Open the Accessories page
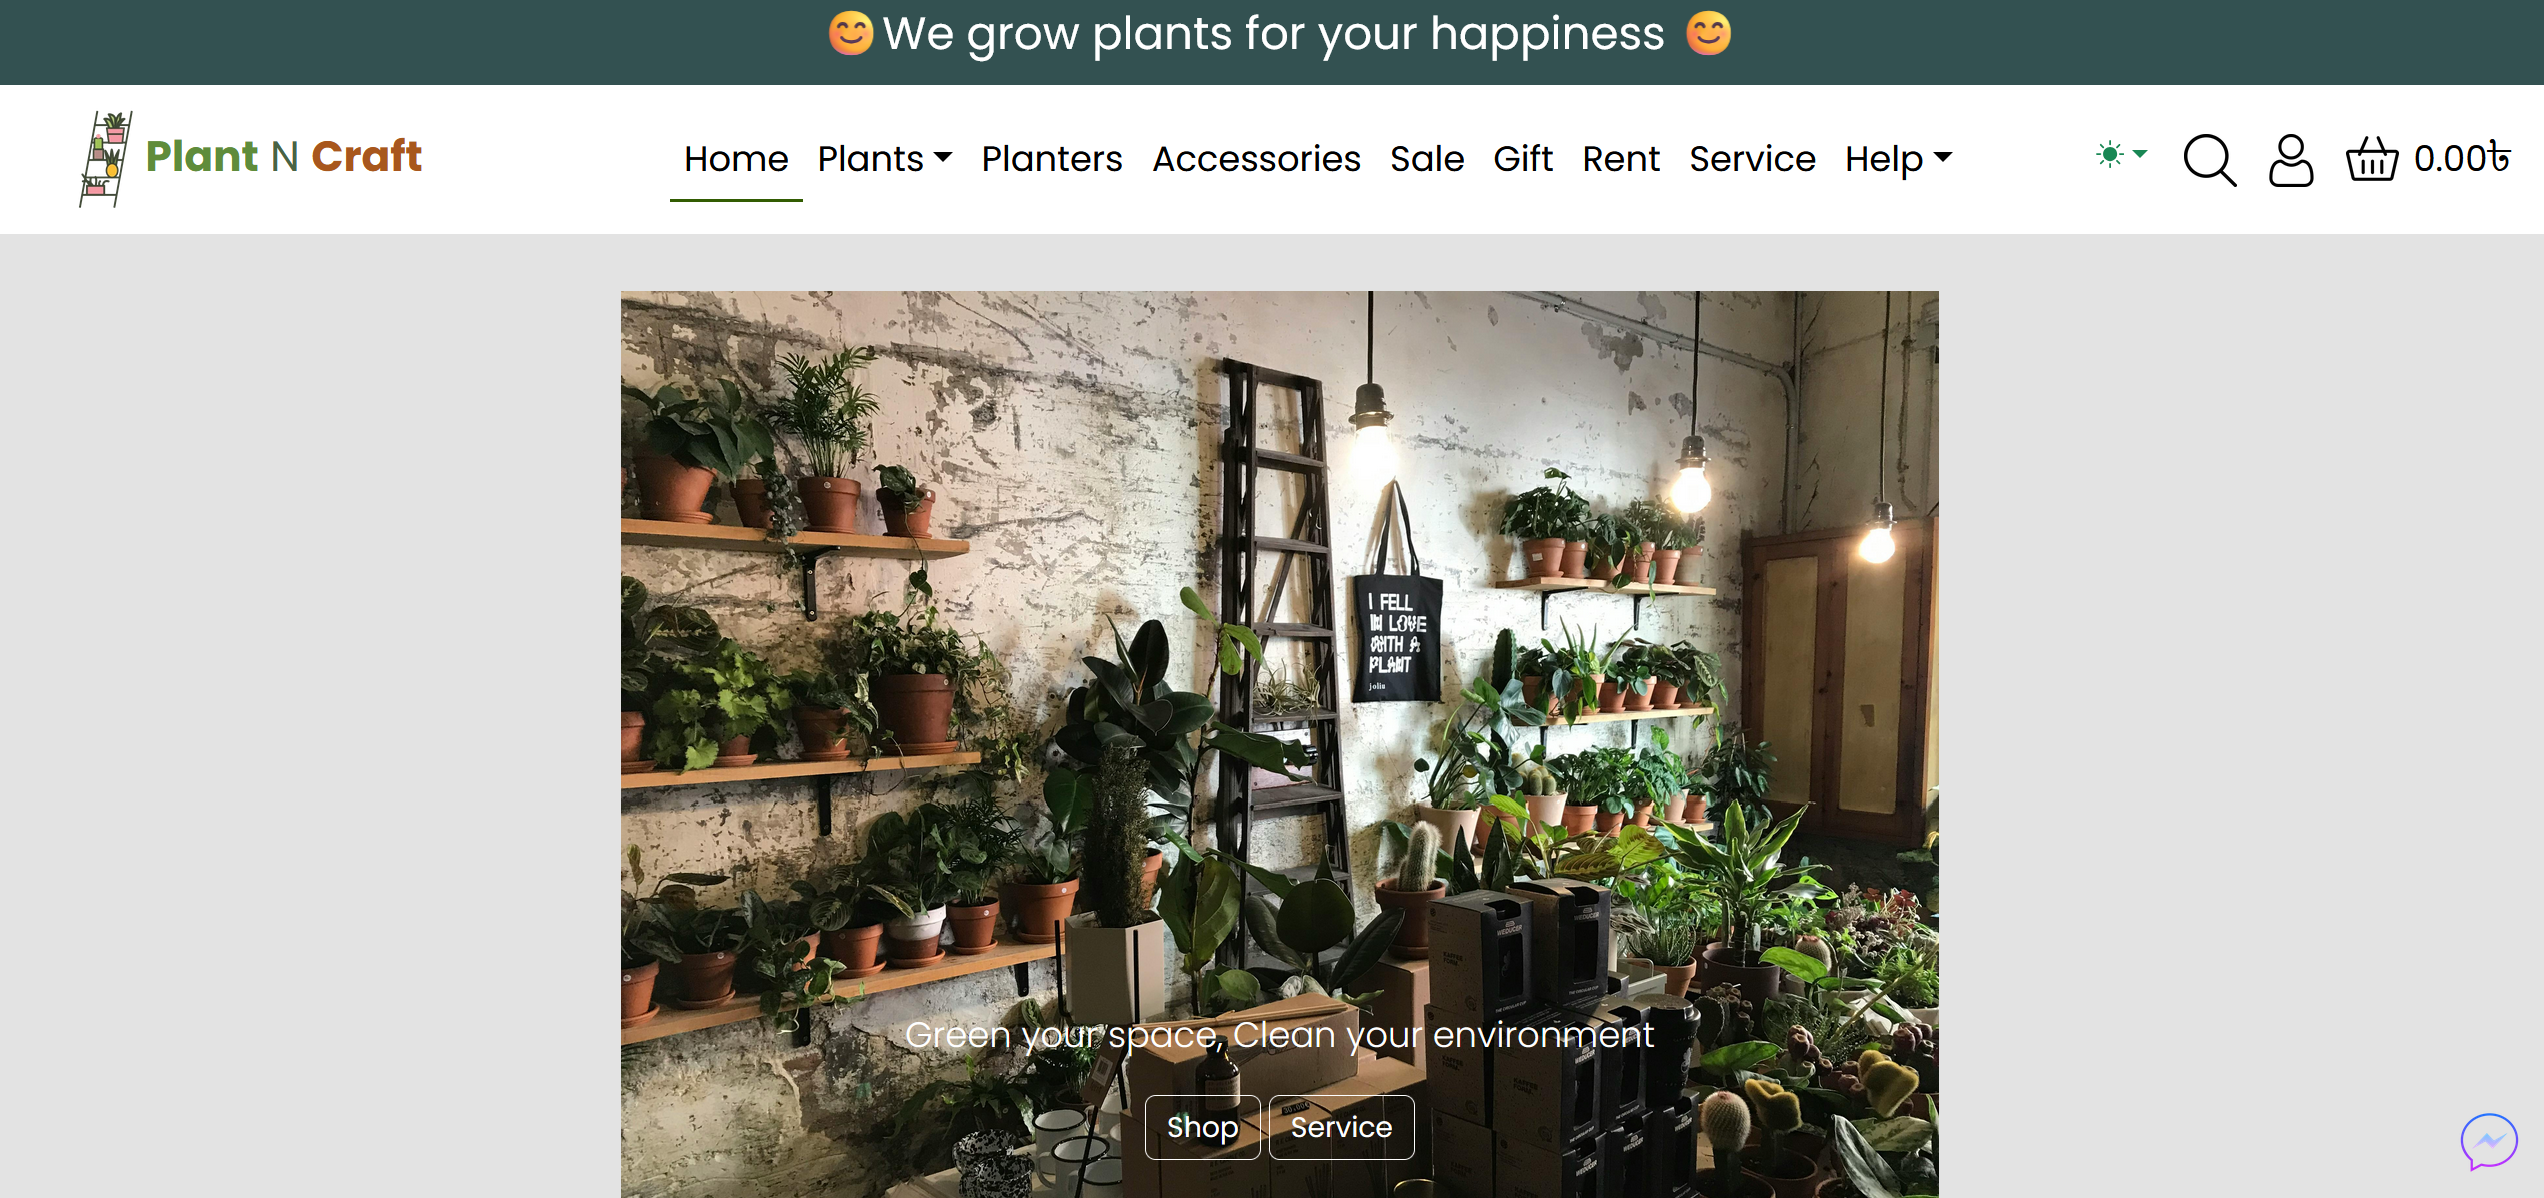 [1256, 159]
